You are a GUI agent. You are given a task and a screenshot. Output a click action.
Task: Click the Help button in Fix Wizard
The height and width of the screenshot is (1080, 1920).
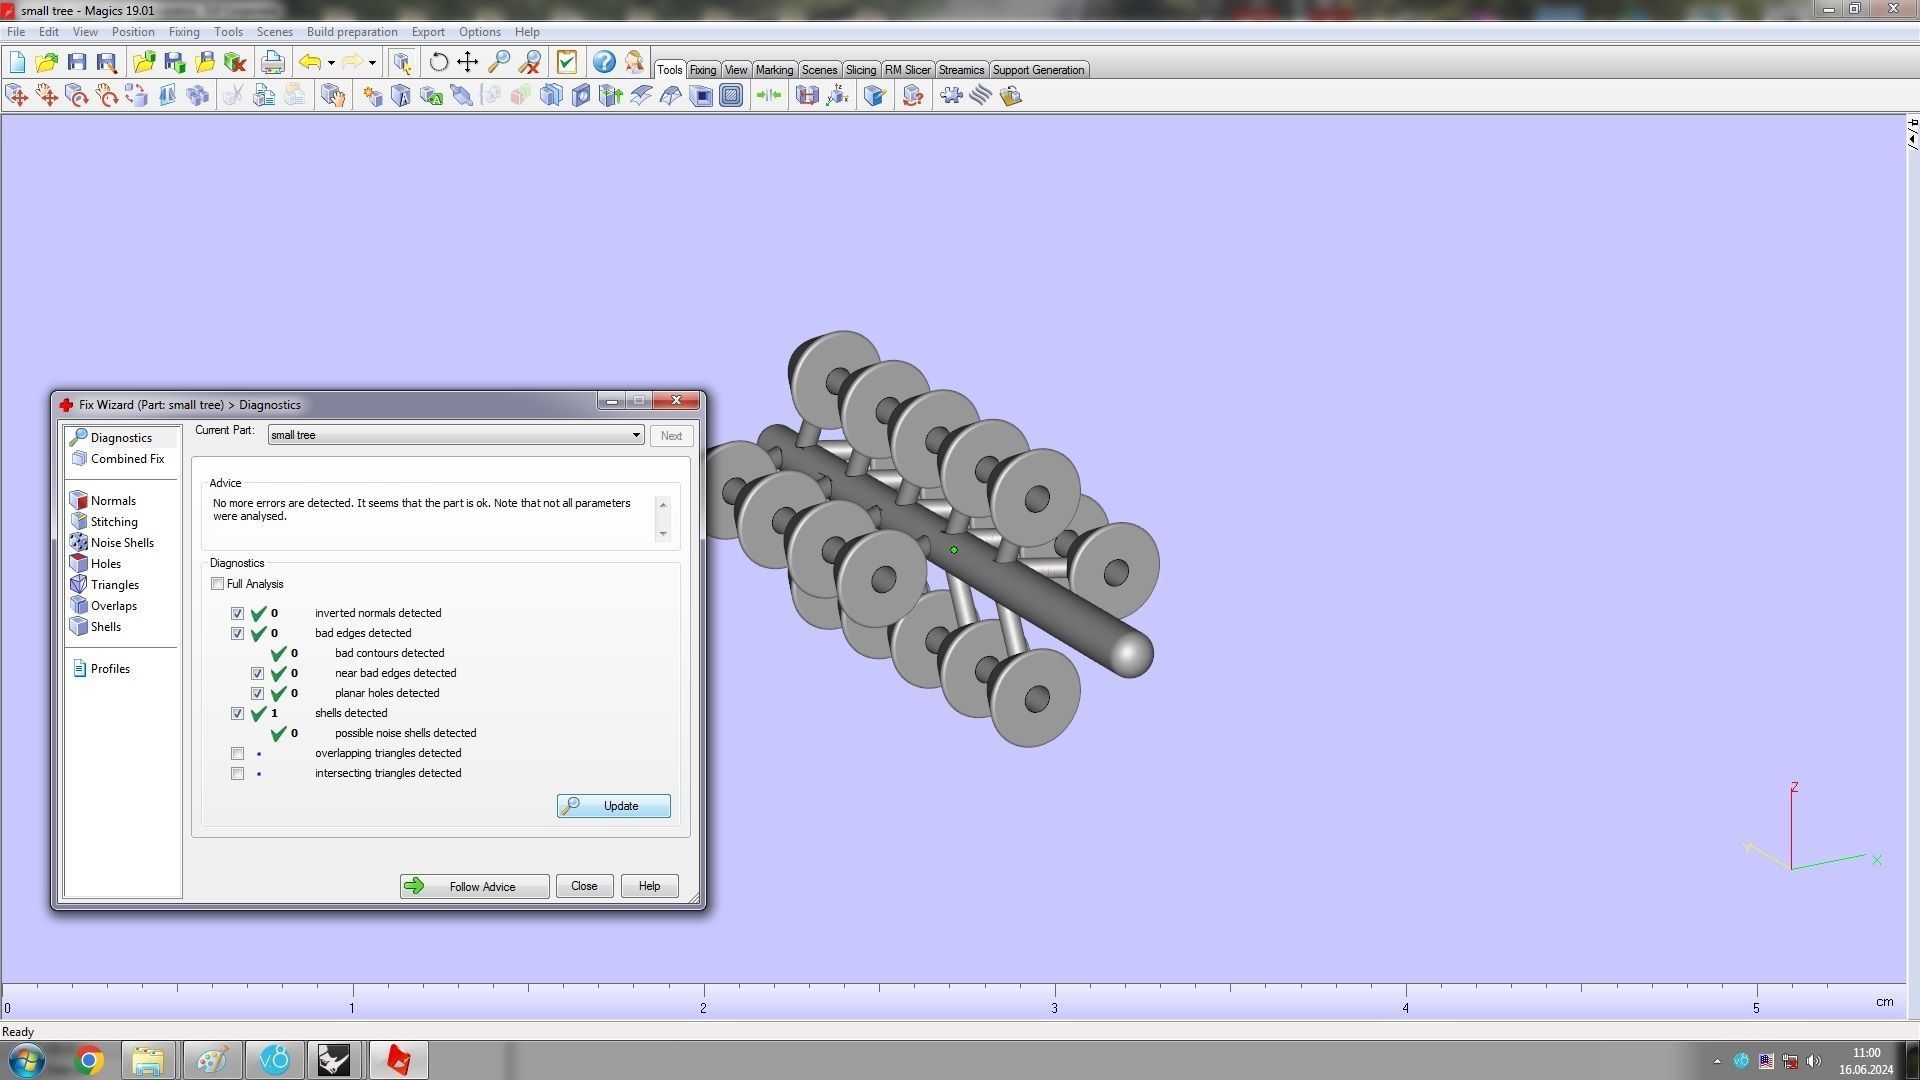point(649,887)
